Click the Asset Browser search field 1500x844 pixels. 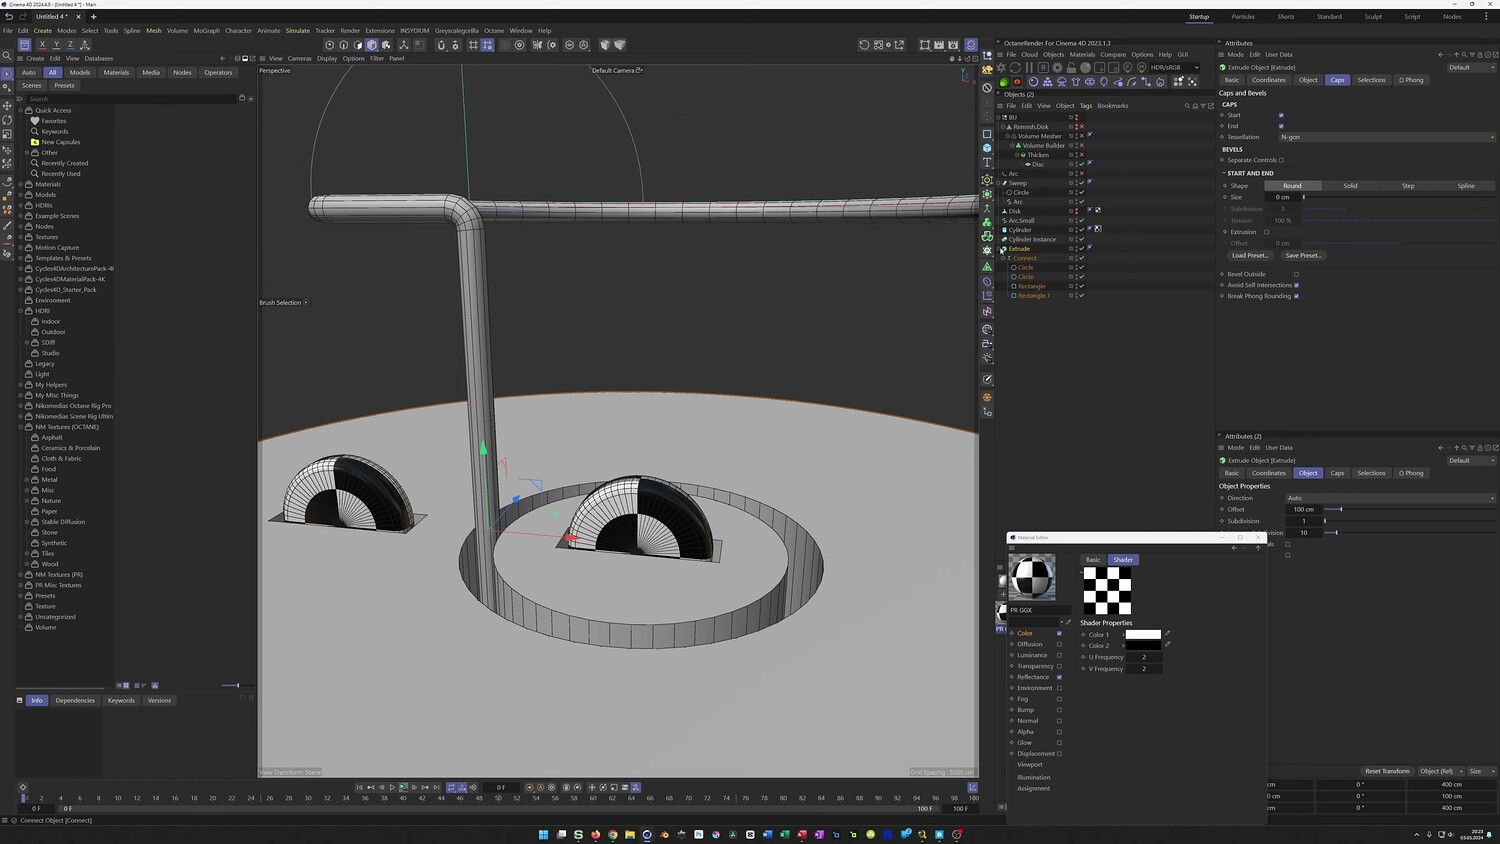pos(131,99)
